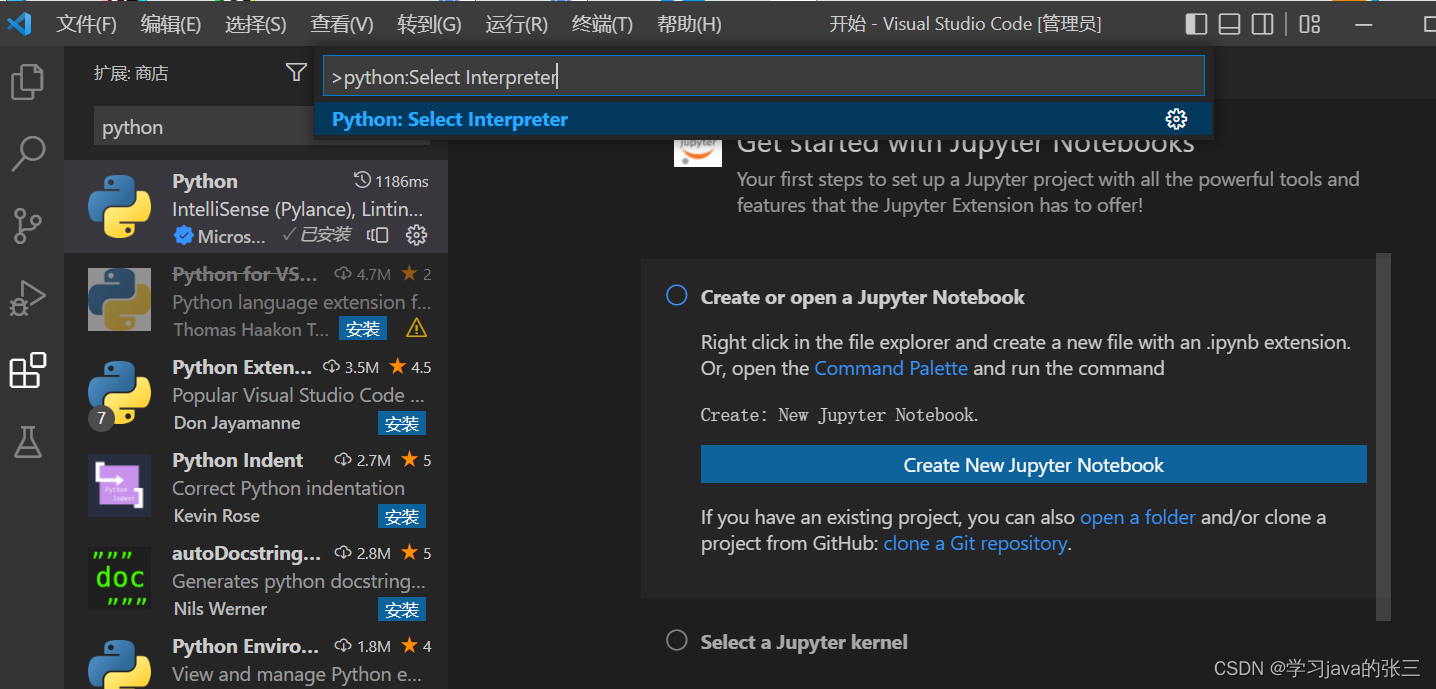Click the walkthrough vertical scrollbar
Viewport: 1436px width, 689px height.
tap(1383, 436)
